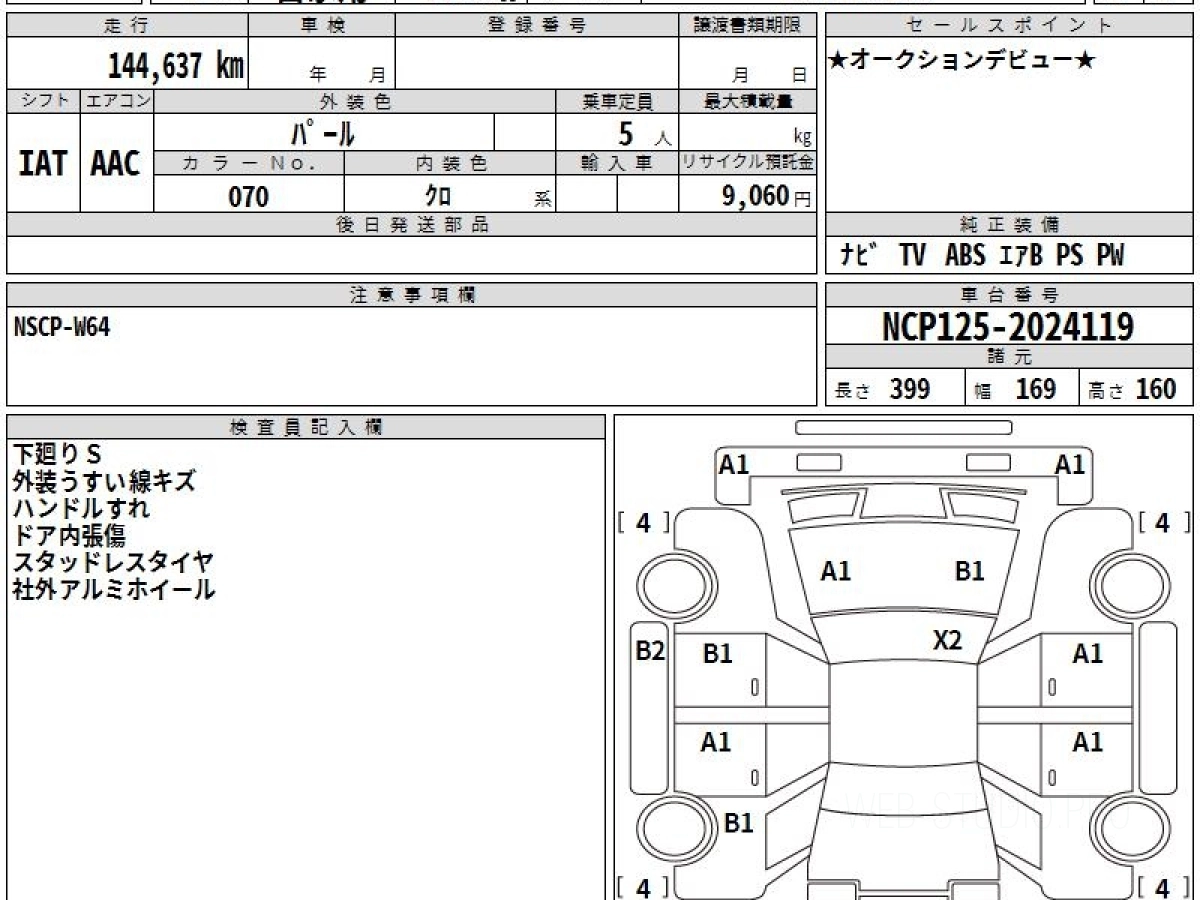Click B1 mark on the left rear fender
The height and width of the screenshot is (900, 1200).
[739, 823]
